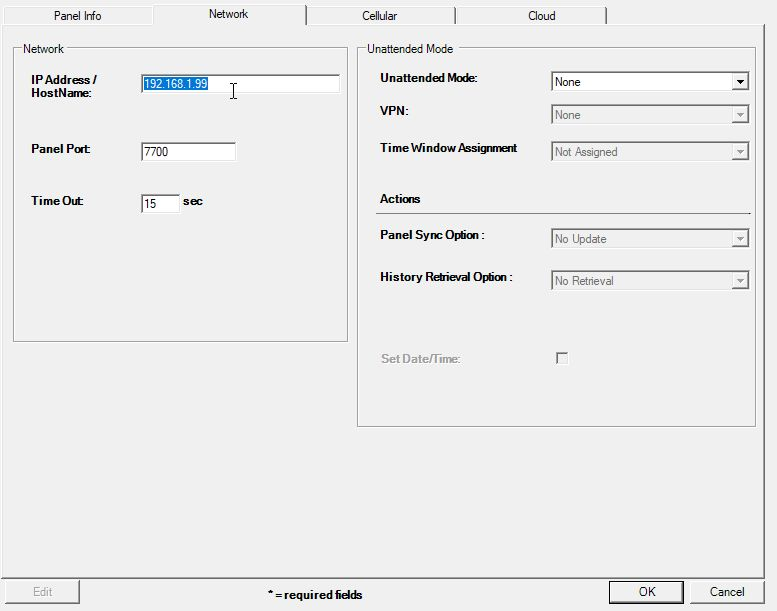Click the "sec" unit label
This screenshot has height=611, width=777.
[193, 202]
